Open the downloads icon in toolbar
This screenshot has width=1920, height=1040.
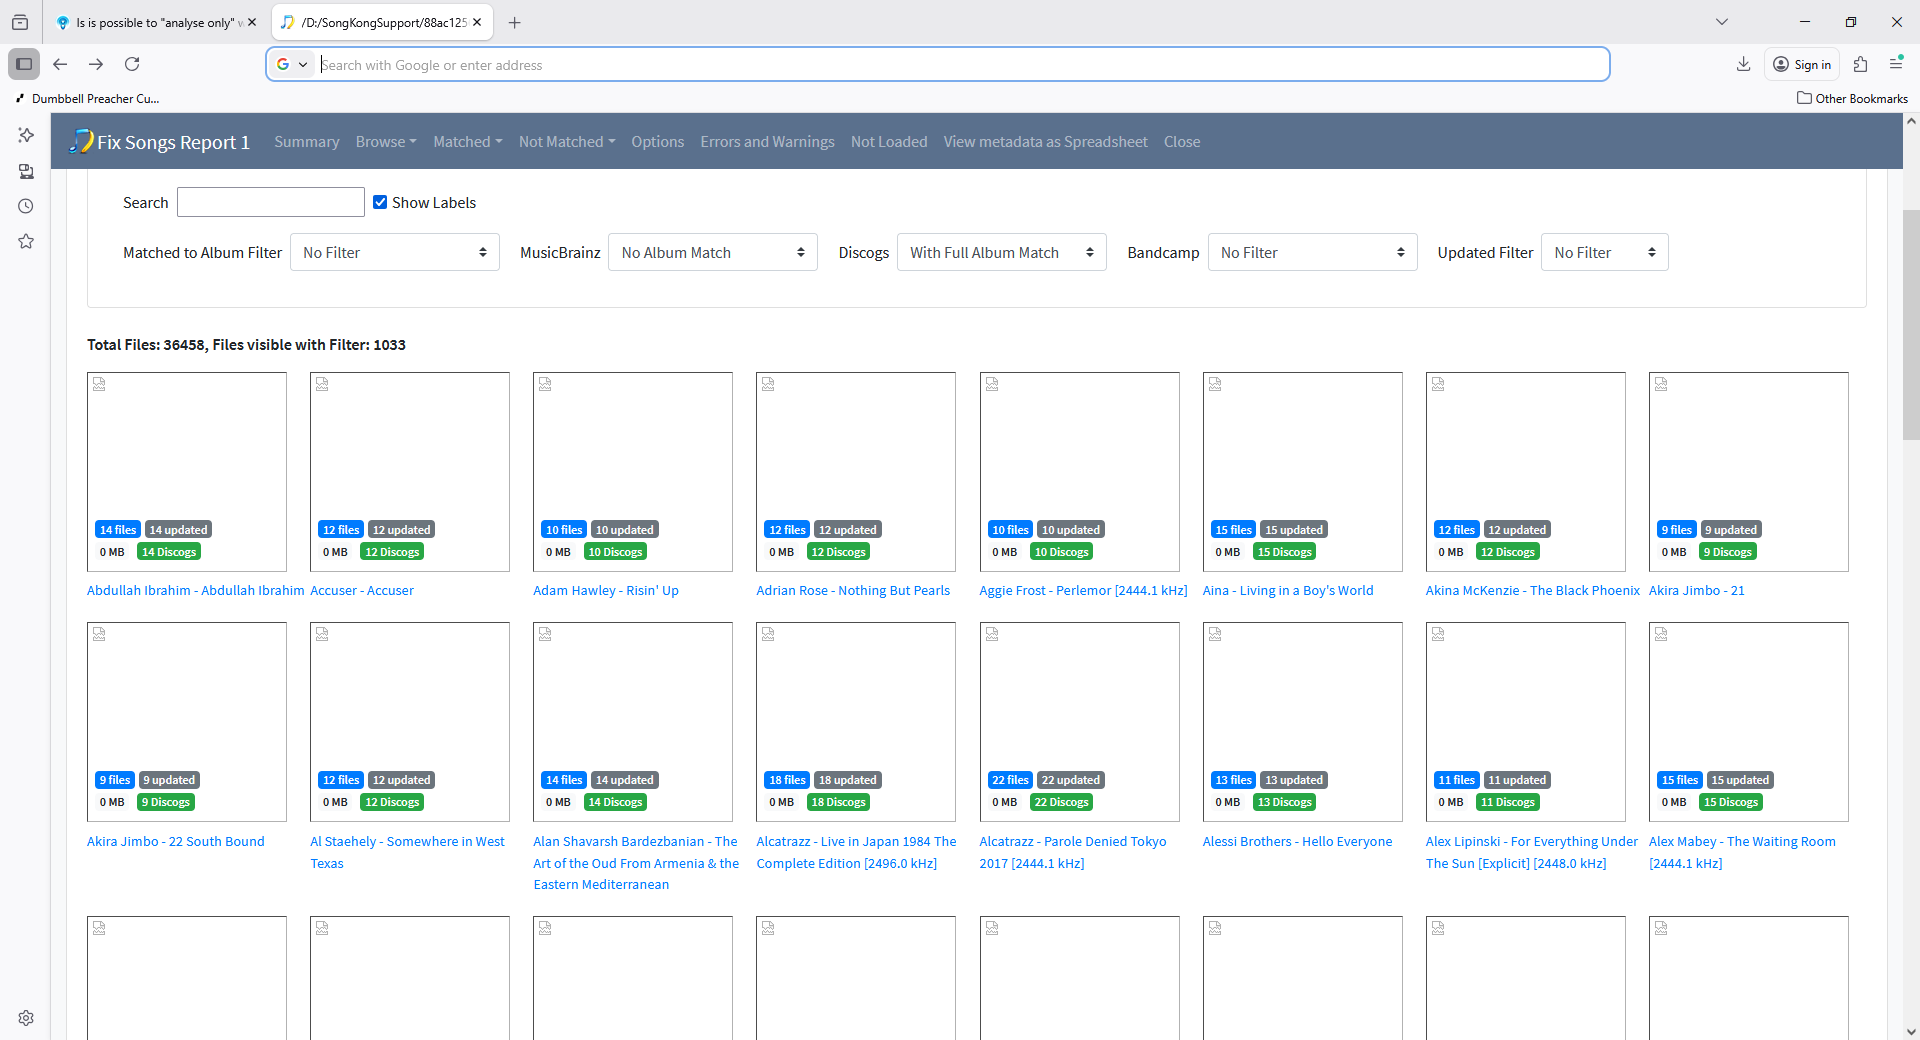[1743, 64]
